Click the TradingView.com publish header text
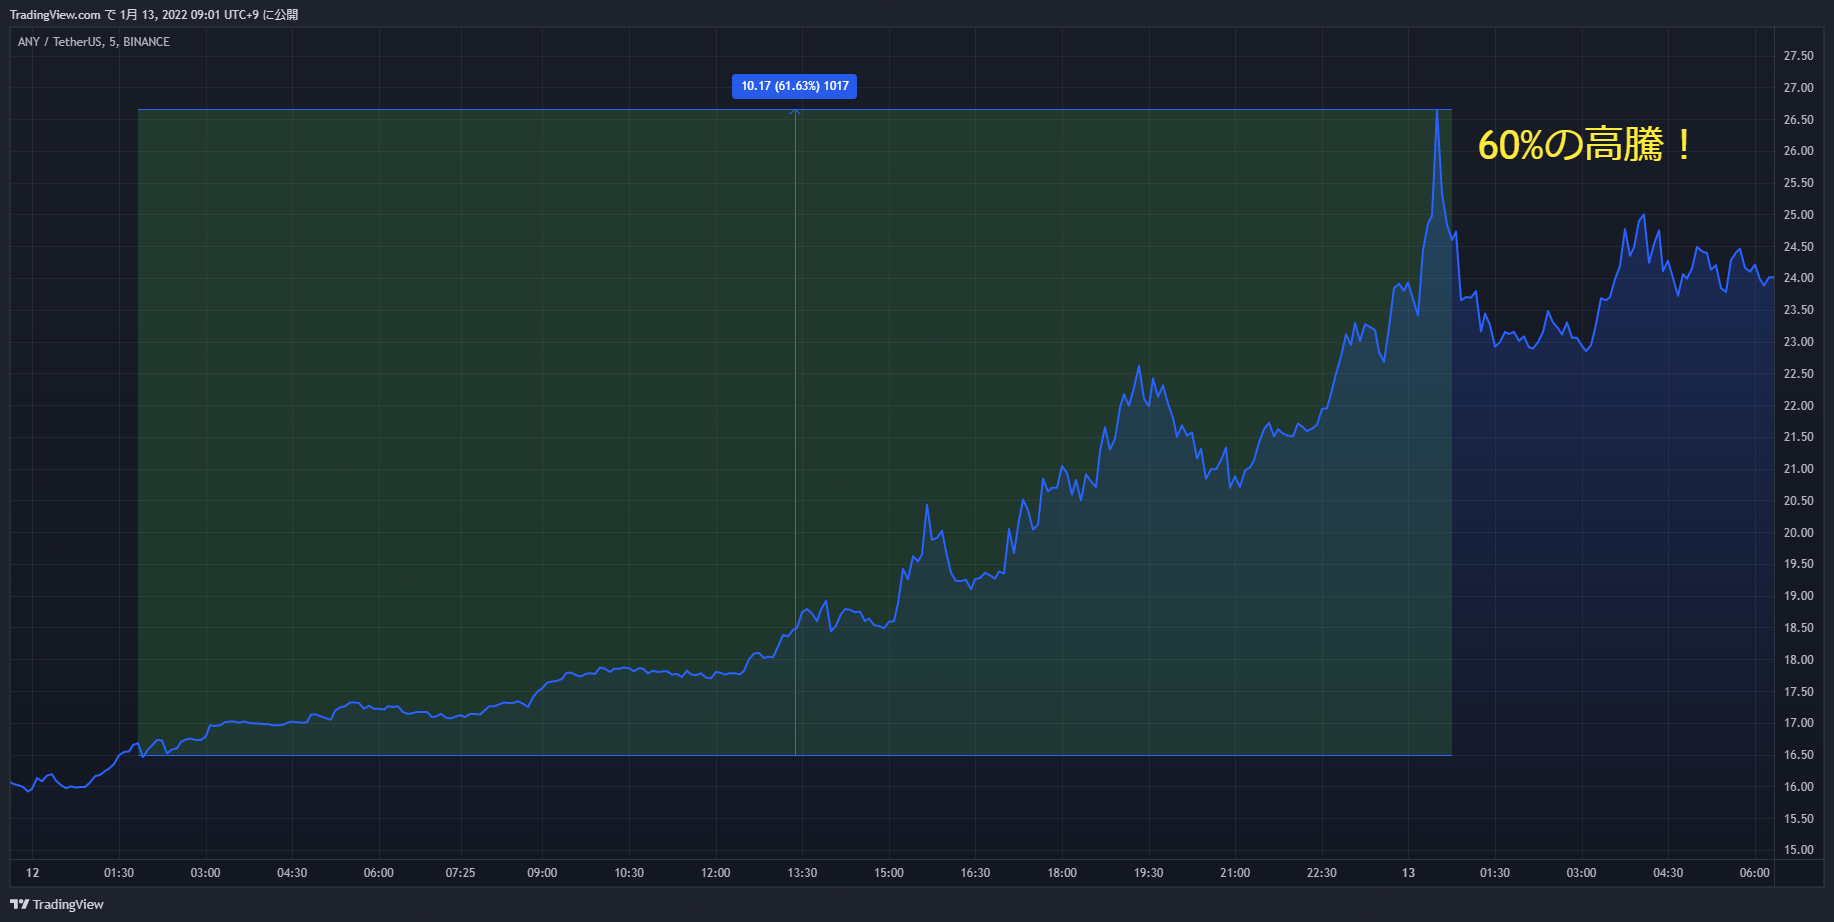 point(154,15)
